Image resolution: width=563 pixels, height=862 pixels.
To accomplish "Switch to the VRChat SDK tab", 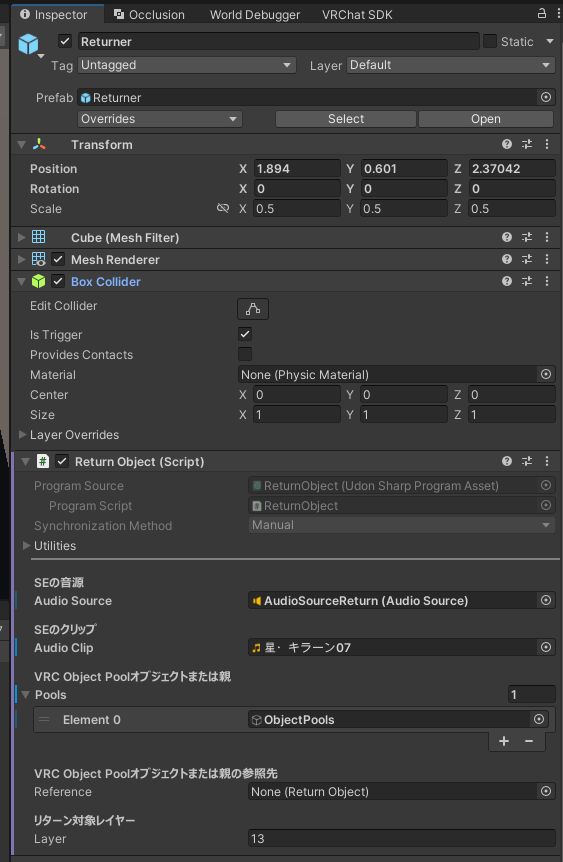I will point(357,15).
